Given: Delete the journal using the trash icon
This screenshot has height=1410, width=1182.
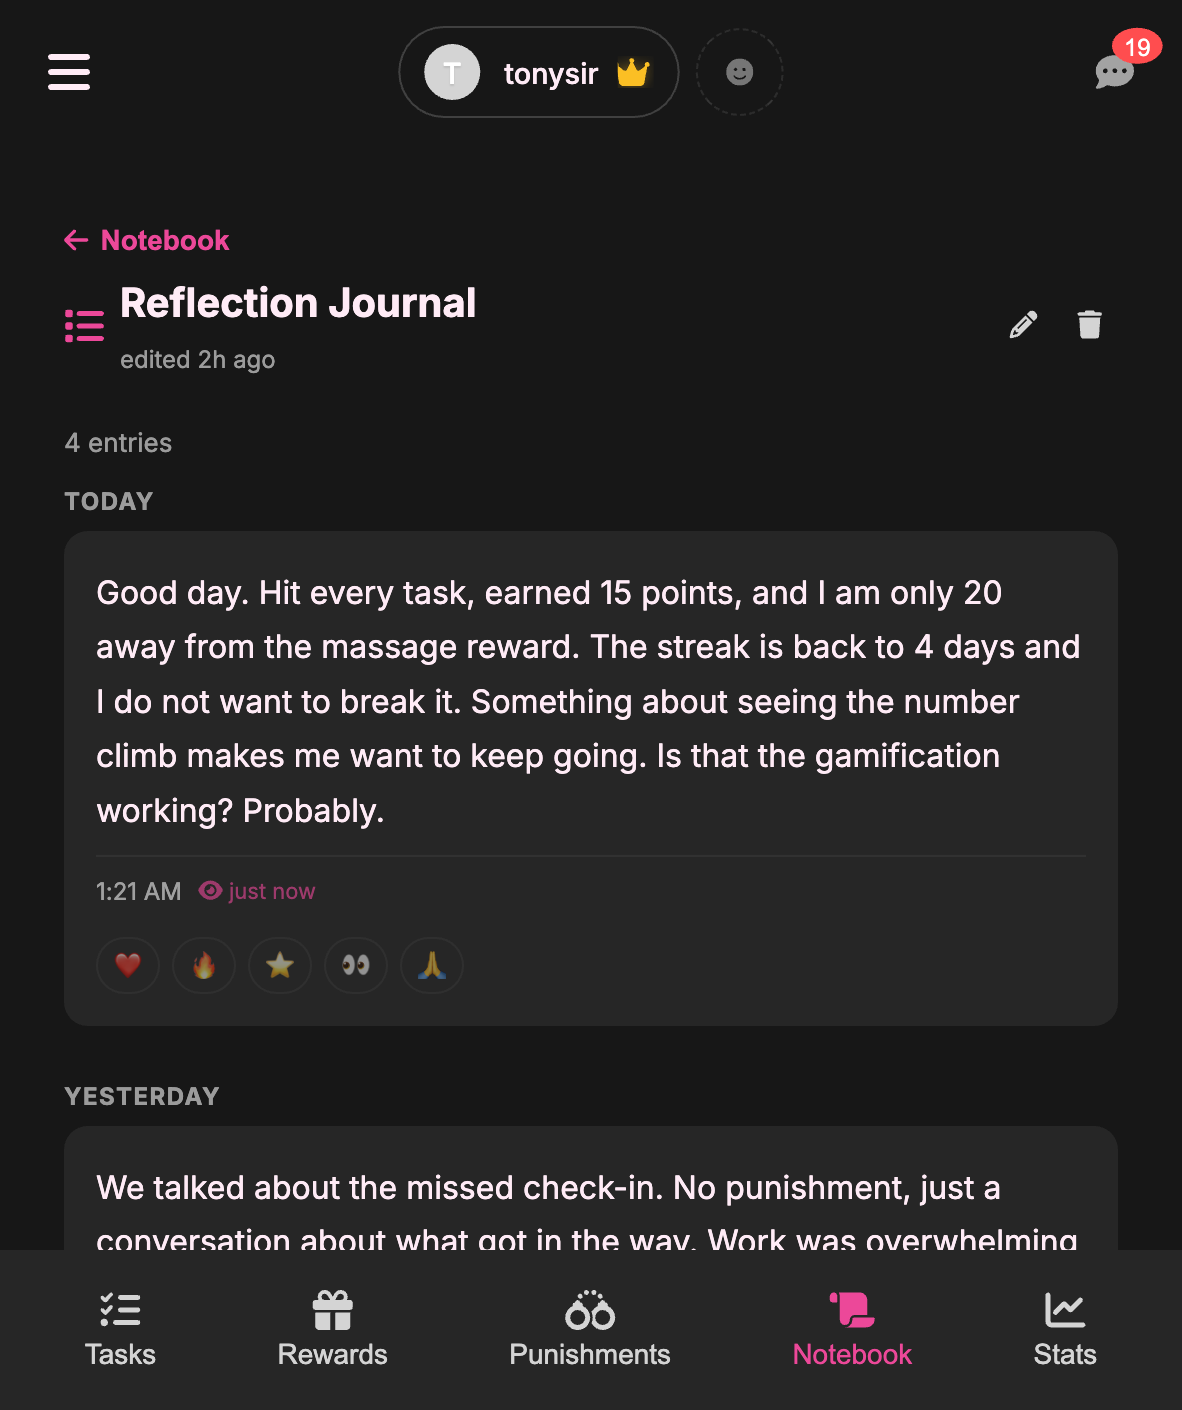Looking at the screenshot, I should click(1089, 324).
